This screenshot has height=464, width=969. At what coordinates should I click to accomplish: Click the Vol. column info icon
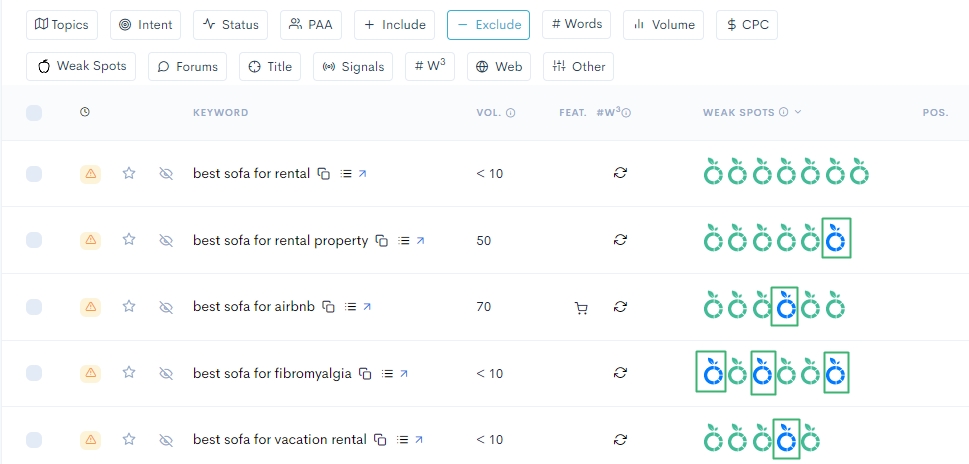coord(511,113)
